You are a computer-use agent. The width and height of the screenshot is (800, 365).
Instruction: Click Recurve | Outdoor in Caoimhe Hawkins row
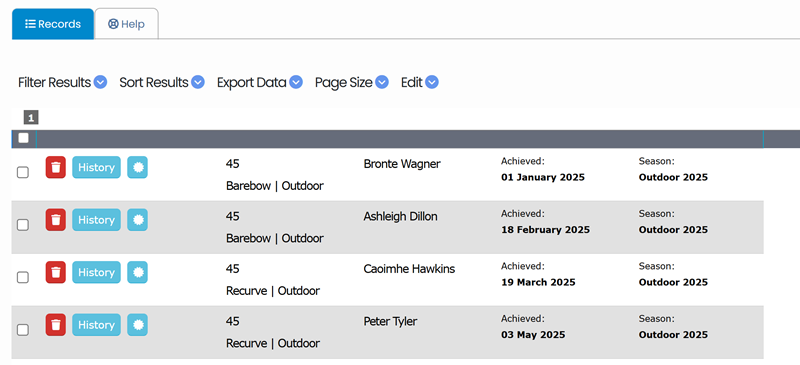tap(273, 291)
